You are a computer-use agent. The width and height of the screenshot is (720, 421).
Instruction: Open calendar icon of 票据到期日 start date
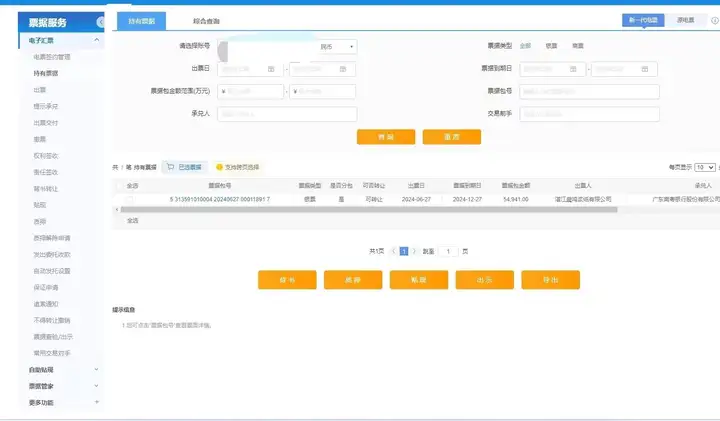[573, 69]
